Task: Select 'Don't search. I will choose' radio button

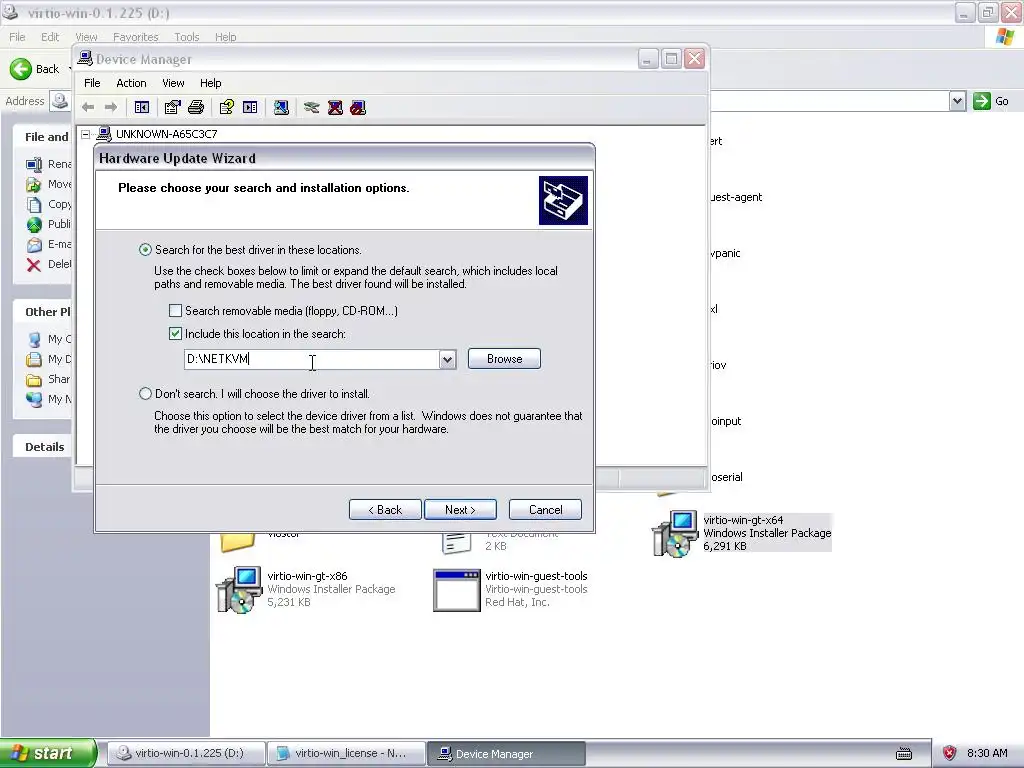Action: 145,394
